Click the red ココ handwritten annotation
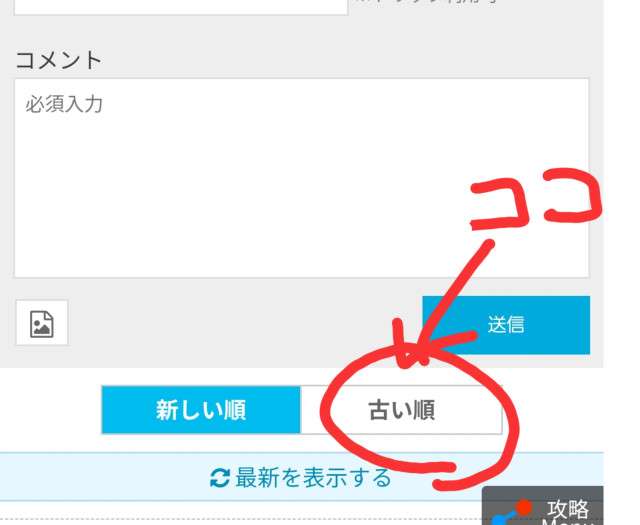Screen dimensions: 640x525 [x=536, y=200]
